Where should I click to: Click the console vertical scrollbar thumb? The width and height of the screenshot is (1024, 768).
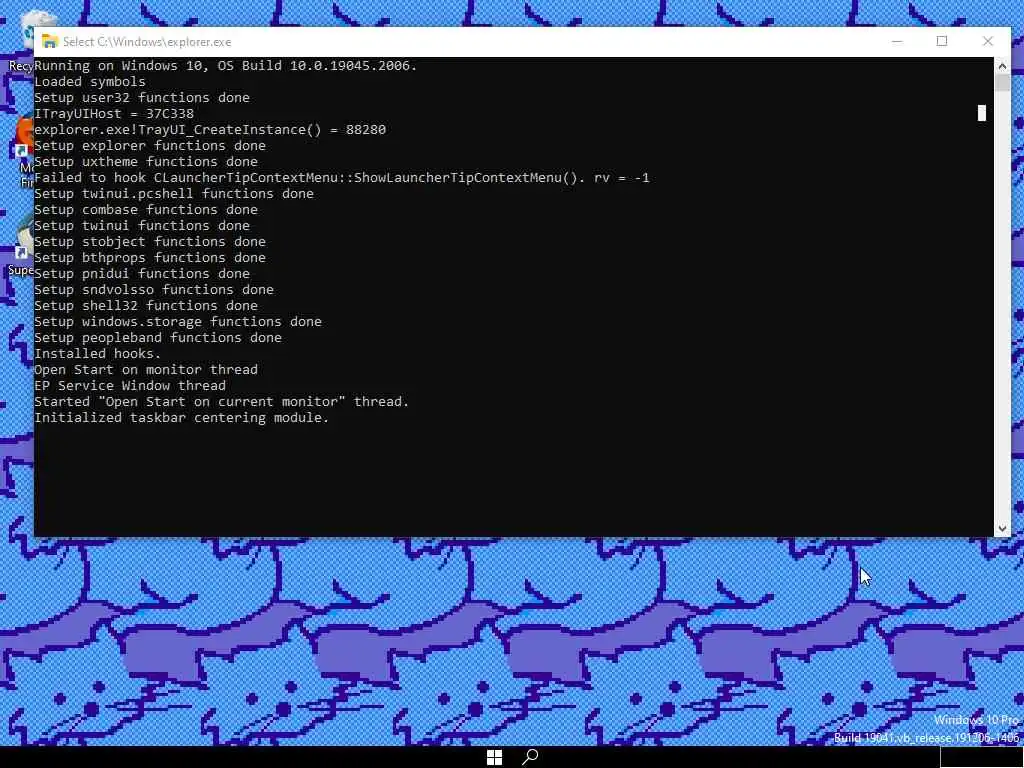pos(1002,82)
